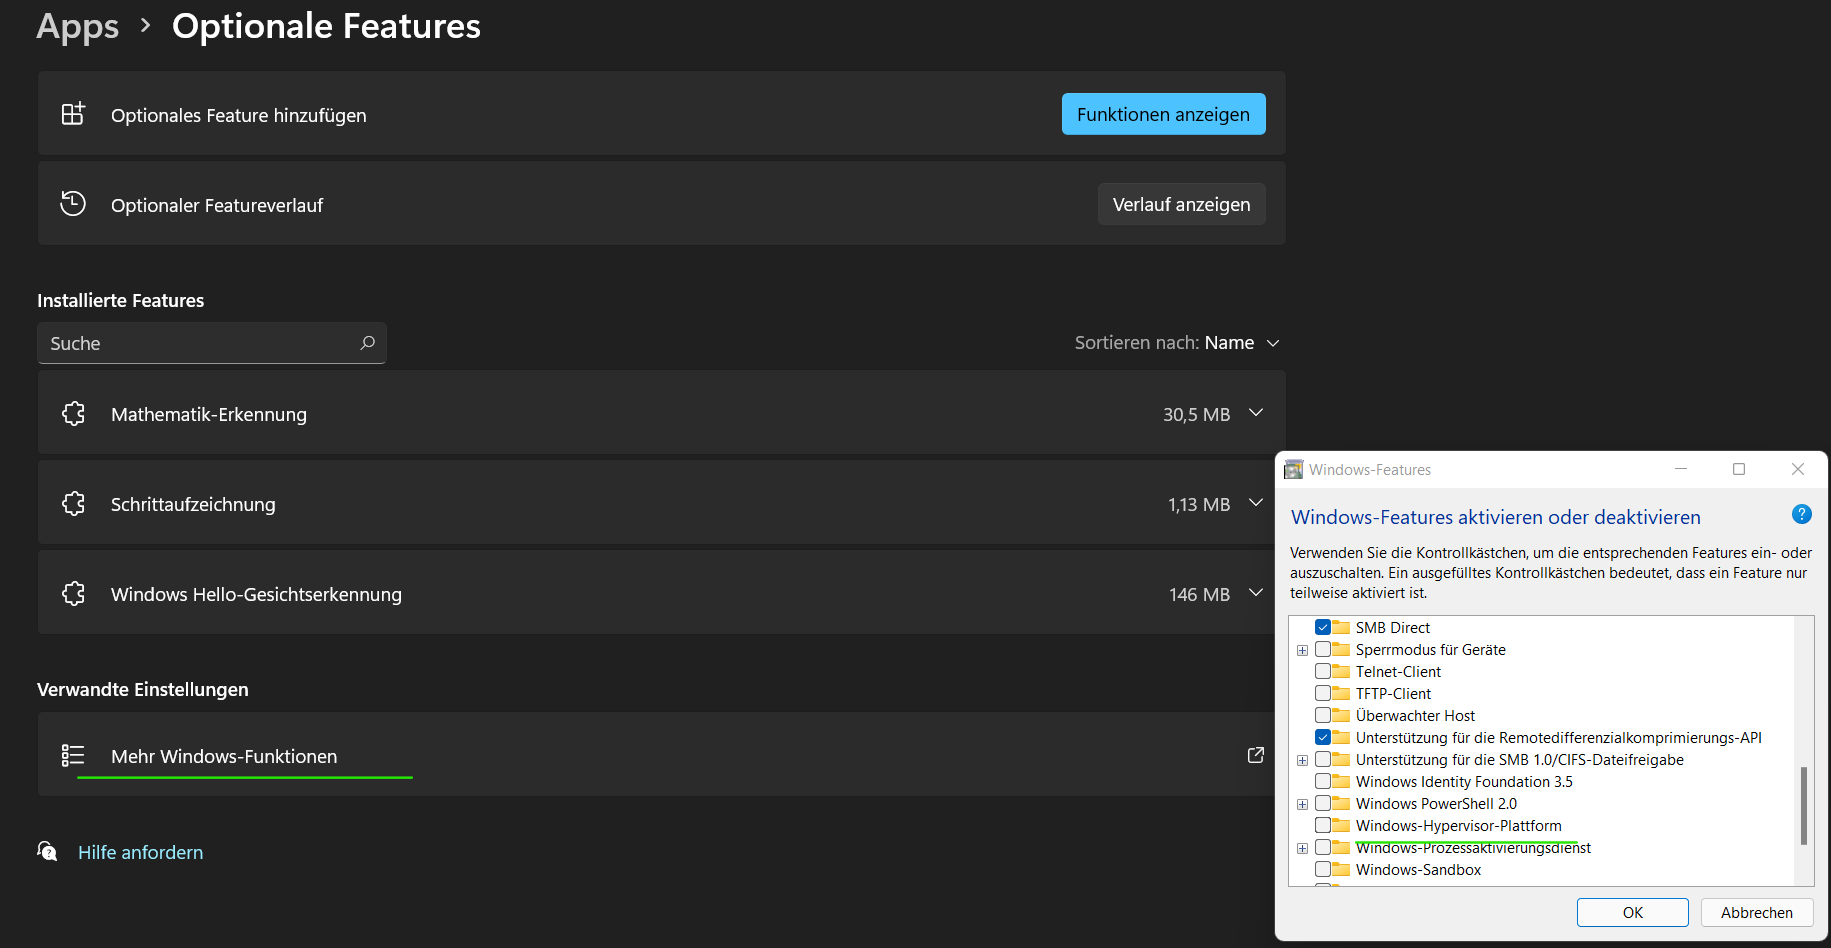The width and height of the screenshot is (1831, 948).
Task: Click the Mathematik-Erkennung puzzle icon
Action: (73, 413)
